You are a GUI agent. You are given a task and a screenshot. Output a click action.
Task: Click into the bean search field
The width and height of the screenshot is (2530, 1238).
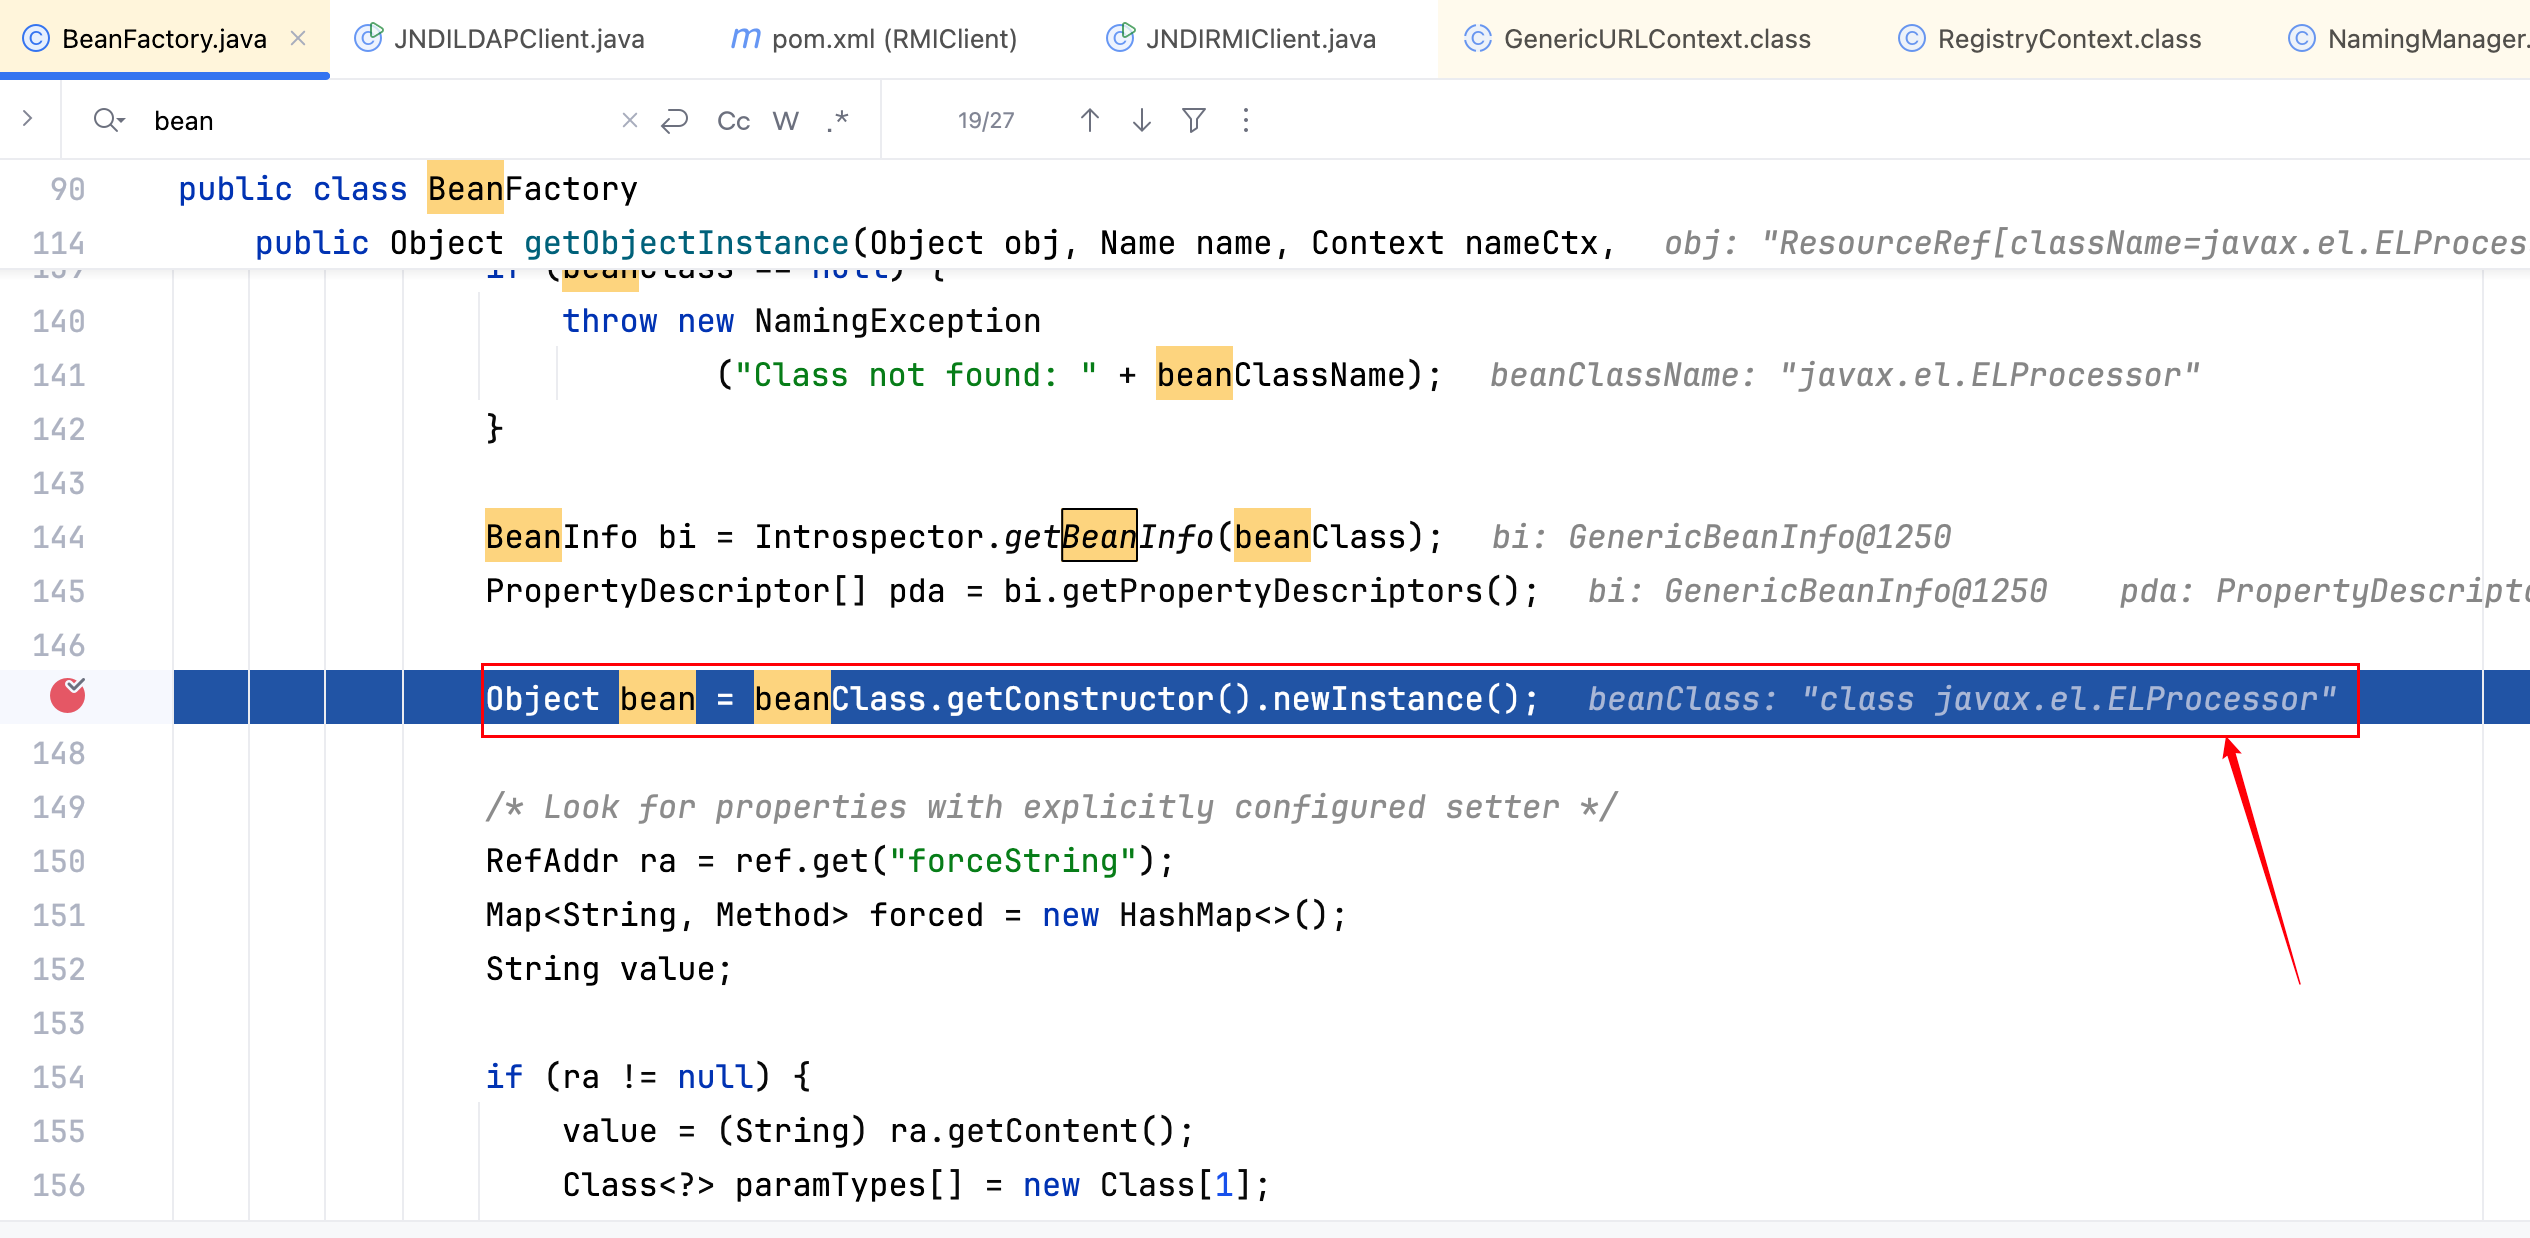(380, 121)
